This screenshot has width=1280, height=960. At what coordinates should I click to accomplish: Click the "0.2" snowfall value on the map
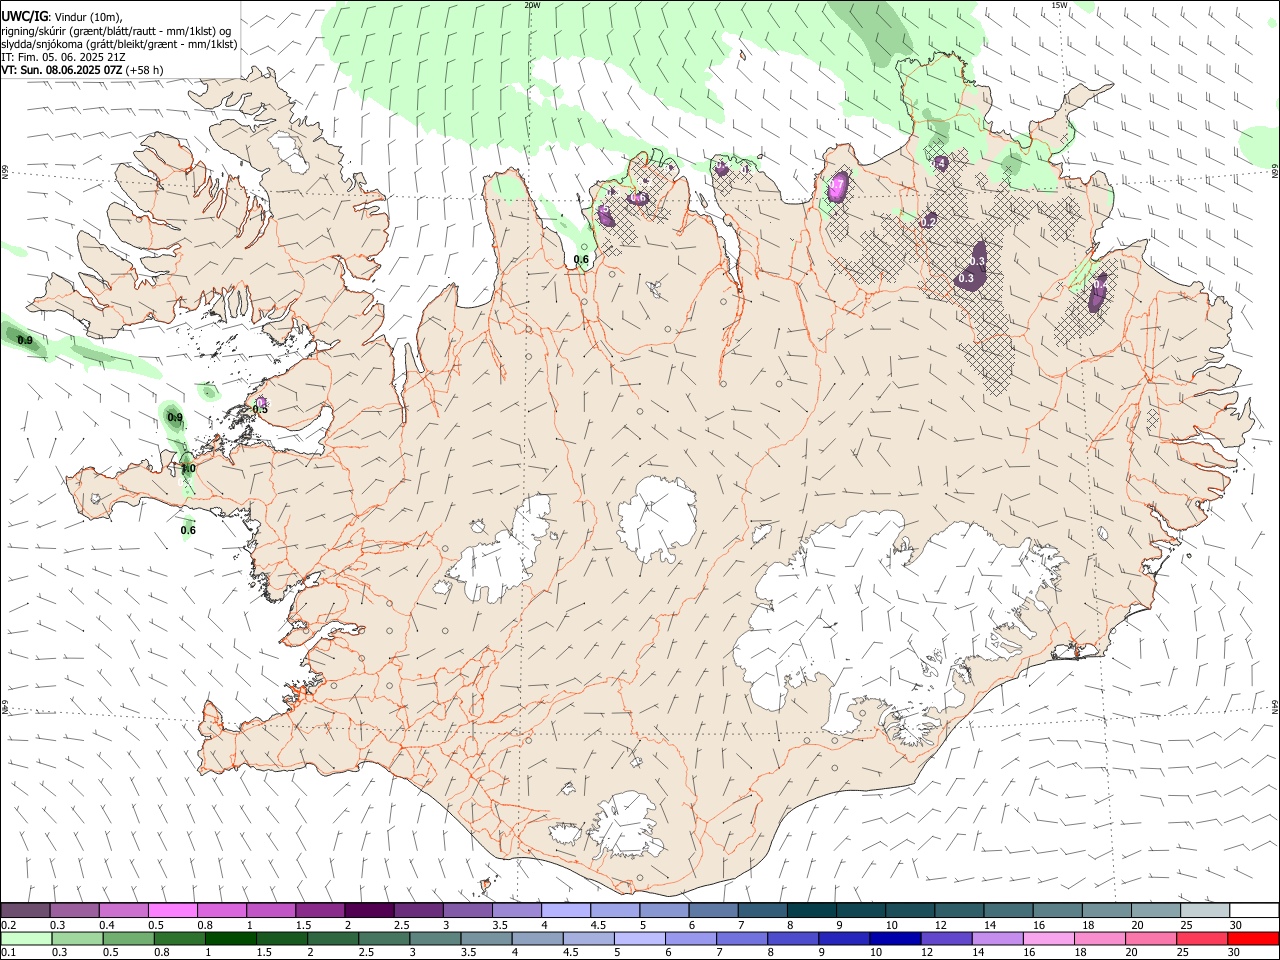[928, 222]
